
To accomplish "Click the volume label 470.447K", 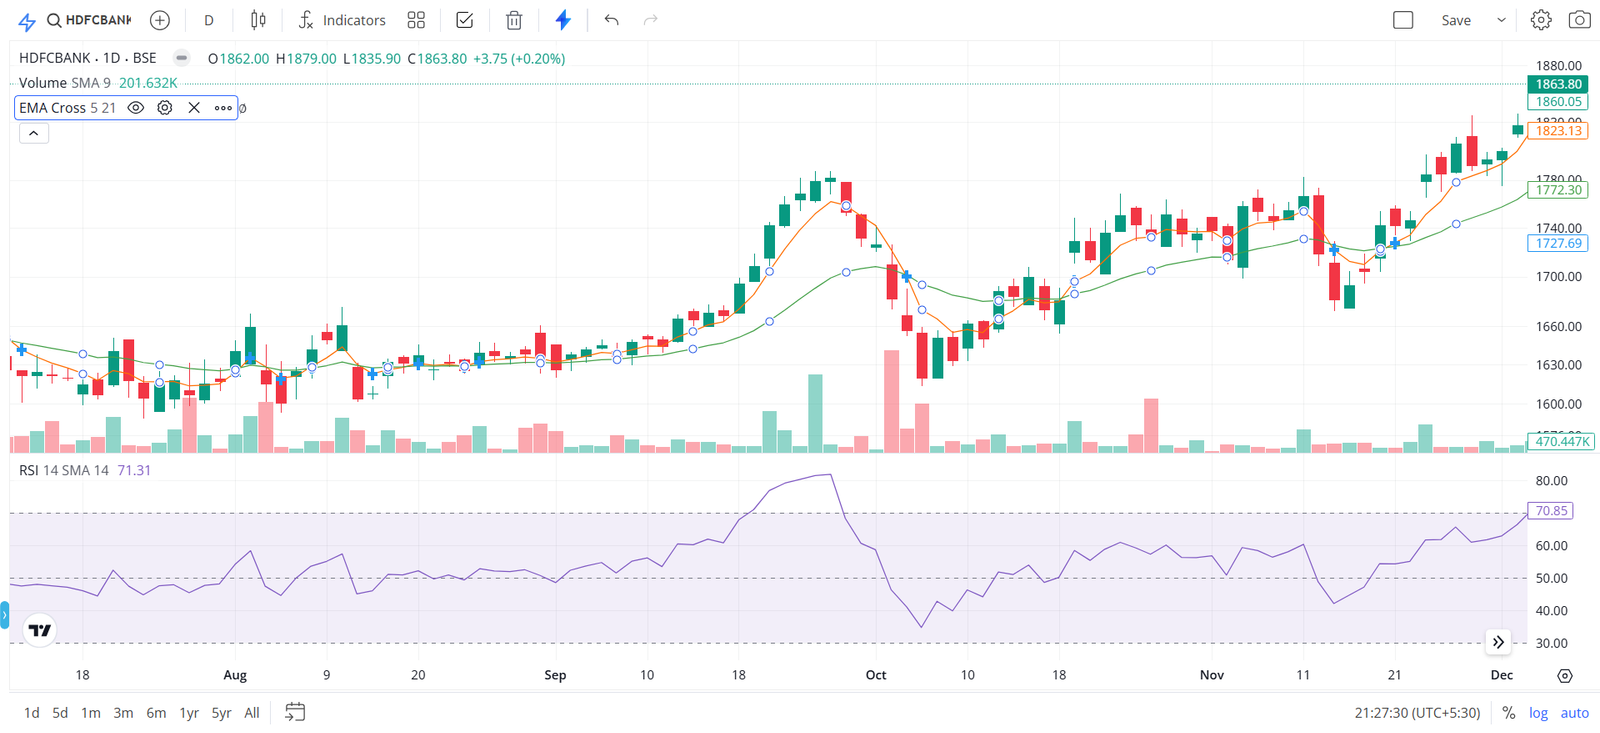I will click(x=1563, y=441).
